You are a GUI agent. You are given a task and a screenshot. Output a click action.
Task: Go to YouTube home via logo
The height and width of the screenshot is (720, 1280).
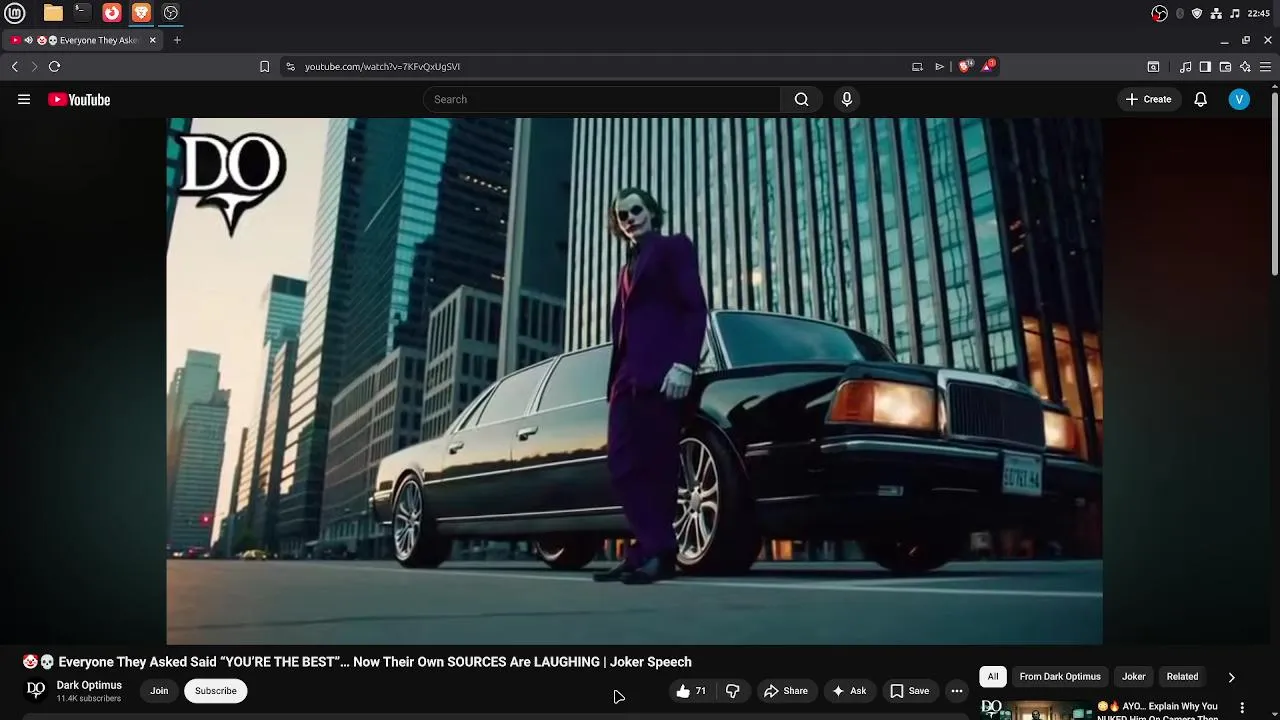point(79,99)
